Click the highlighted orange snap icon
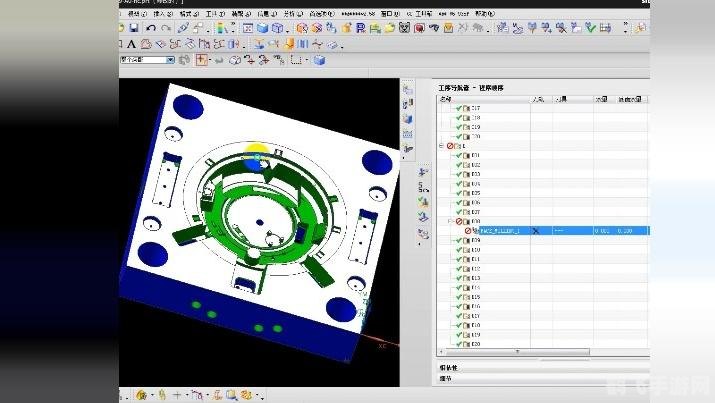The image size is (715, 403). coord(201,60)
